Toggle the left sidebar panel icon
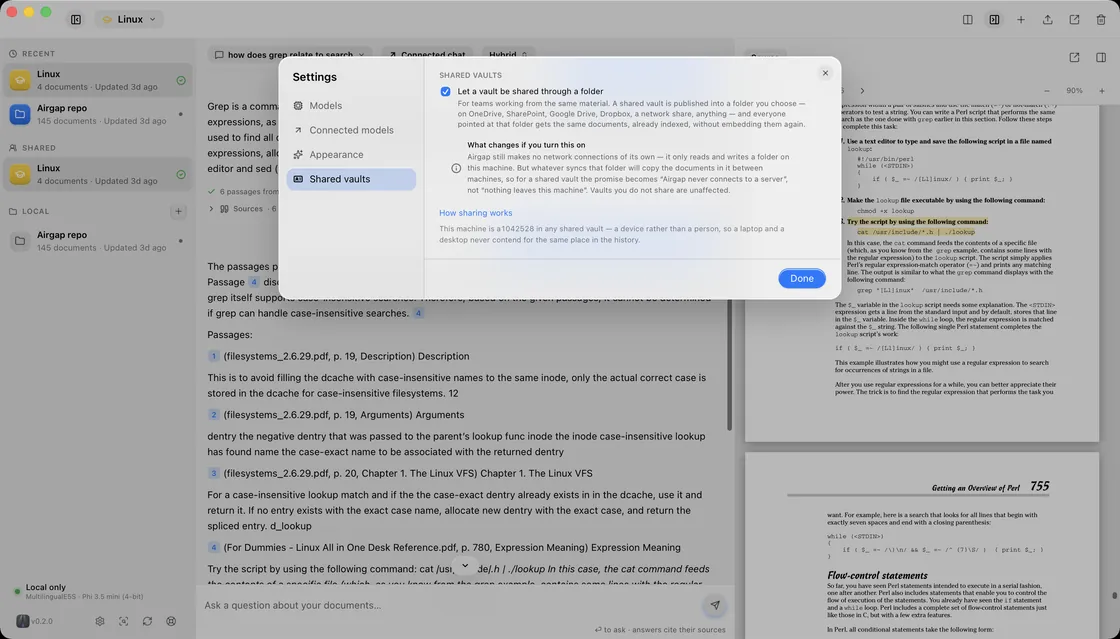1120x639 pixels. point(76,19)
